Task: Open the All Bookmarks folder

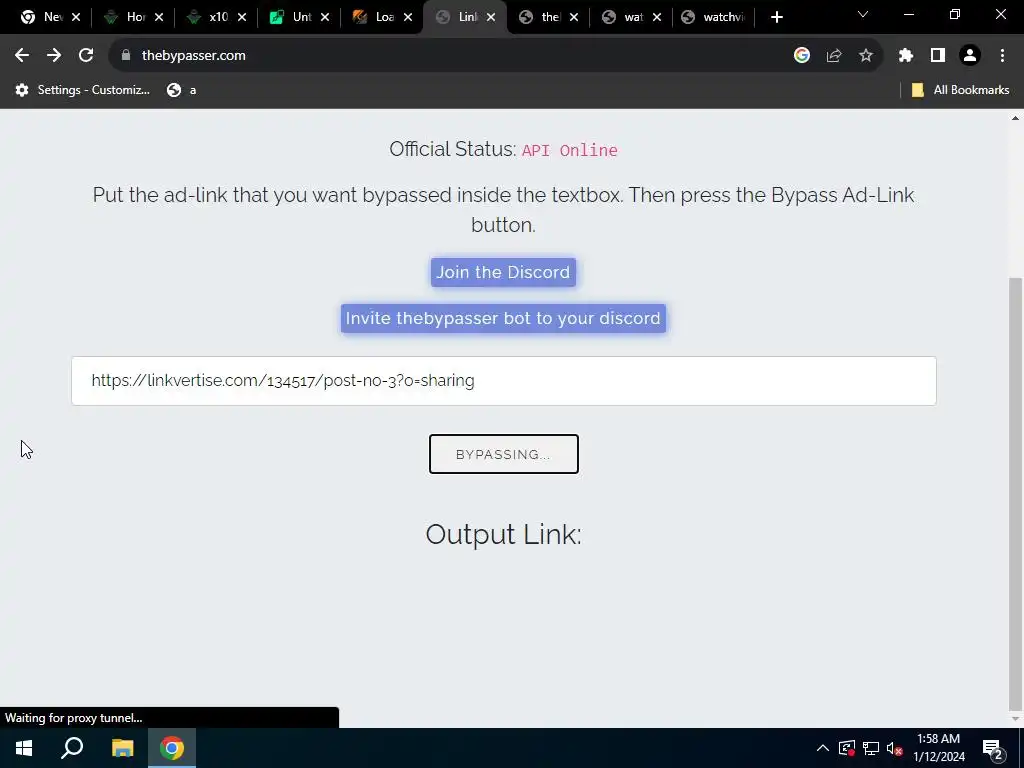Action: coord(960,90)
